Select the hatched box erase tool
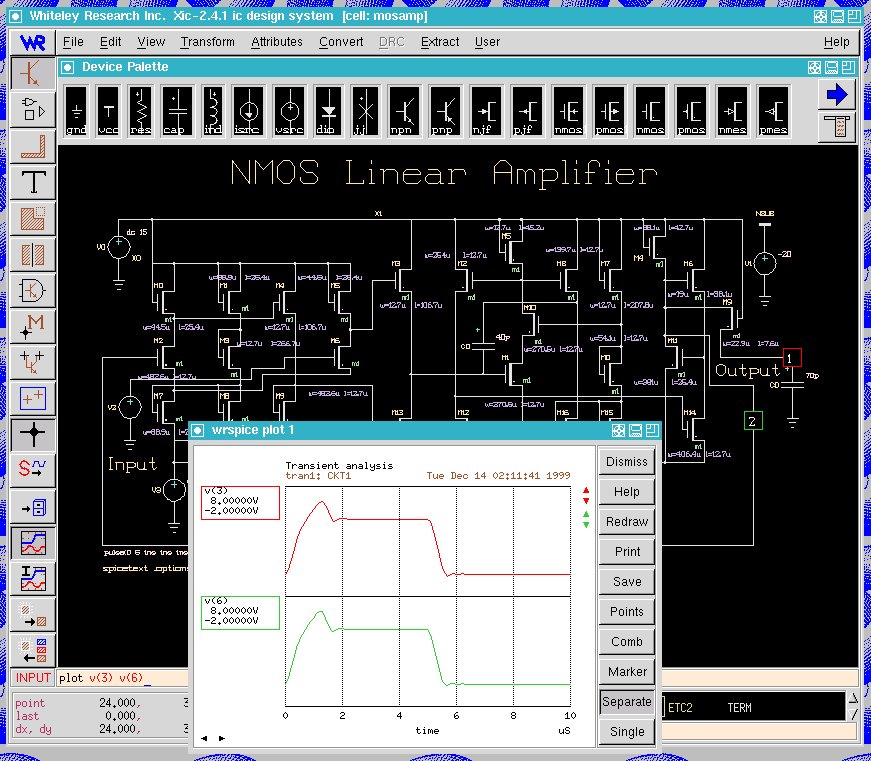 [x=33, y=218]
